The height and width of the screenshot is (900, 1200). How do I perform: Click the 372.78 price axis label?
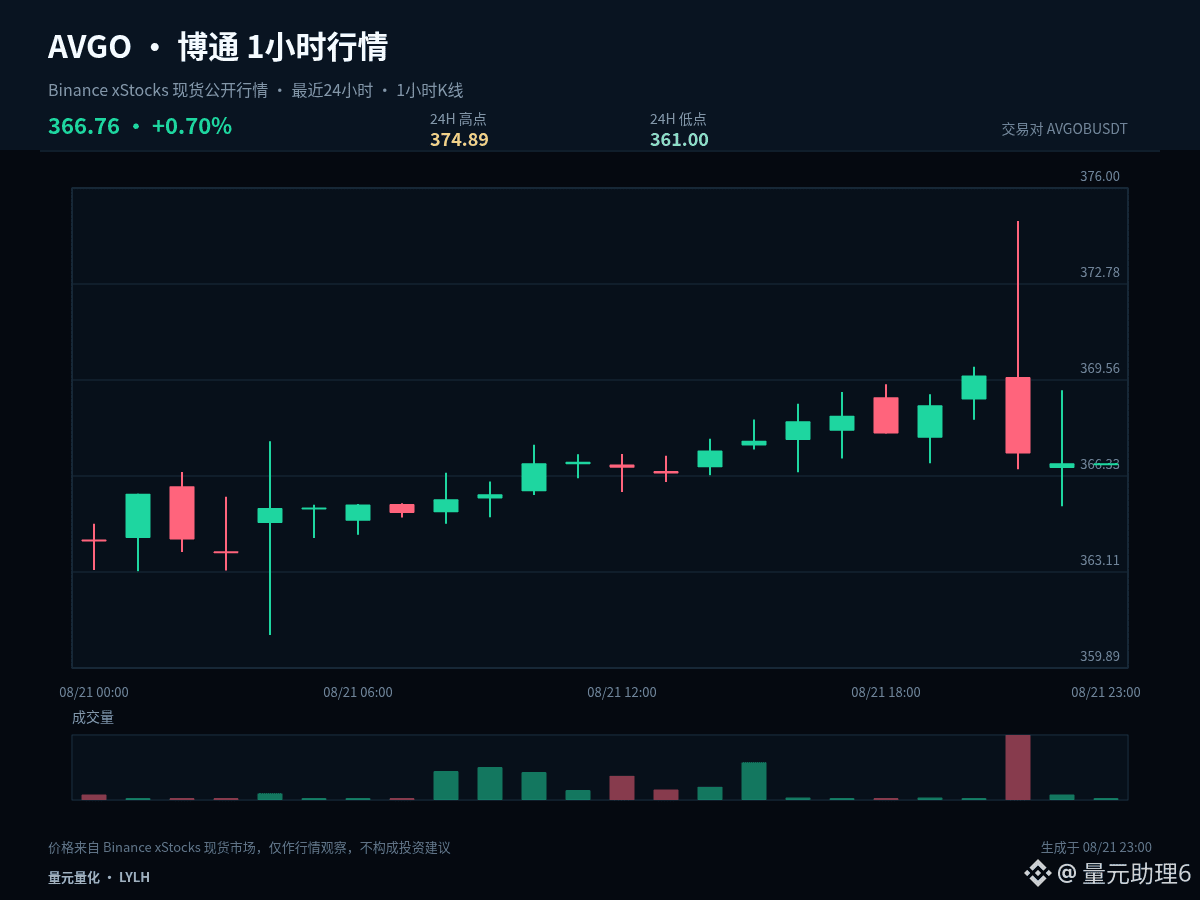pyautogui.click(x=1100, y=272)
